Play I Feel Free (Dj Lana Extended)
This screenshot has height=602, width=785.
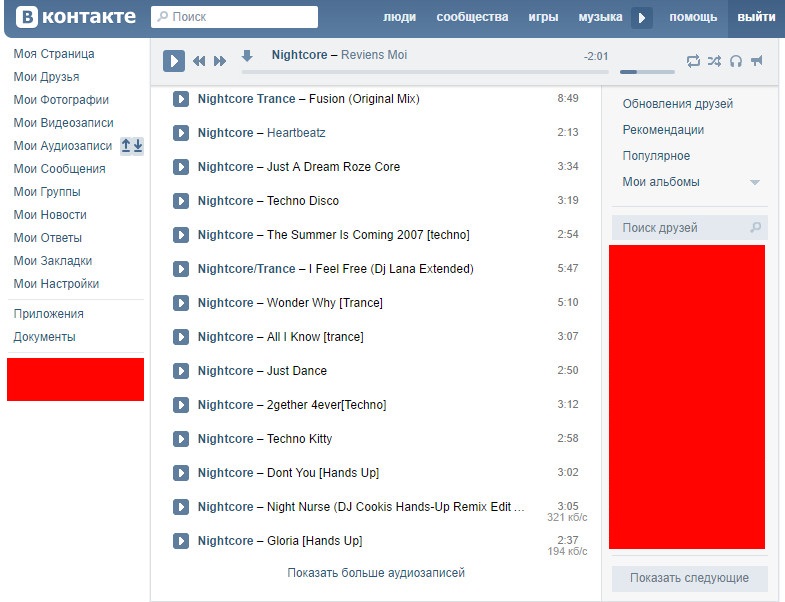point(181,269)
